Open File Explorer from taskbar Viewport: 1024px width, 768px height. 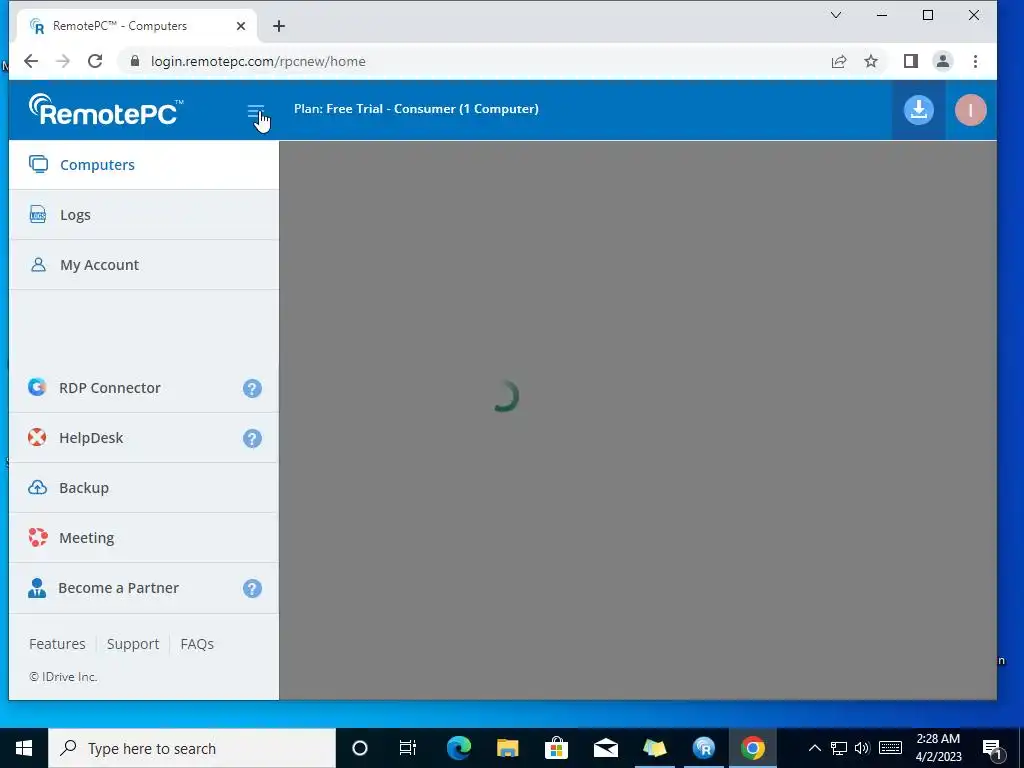(x=507, y=748)
